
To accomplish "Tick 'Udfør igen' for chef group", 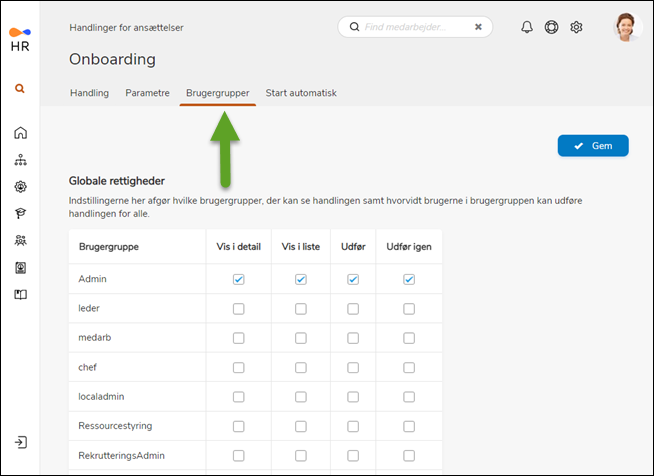I will tap(409, 367).
